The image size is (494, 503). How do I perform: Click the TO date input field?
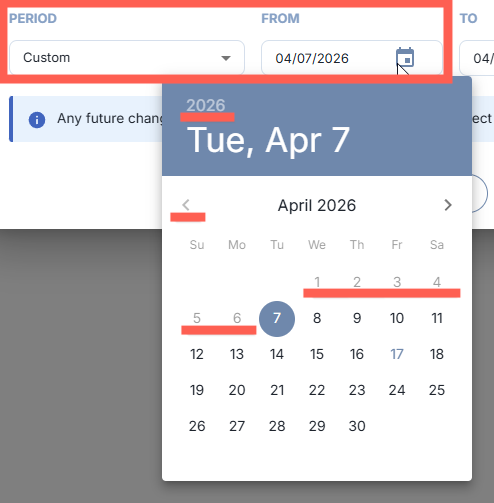click(x=477, y=58)
